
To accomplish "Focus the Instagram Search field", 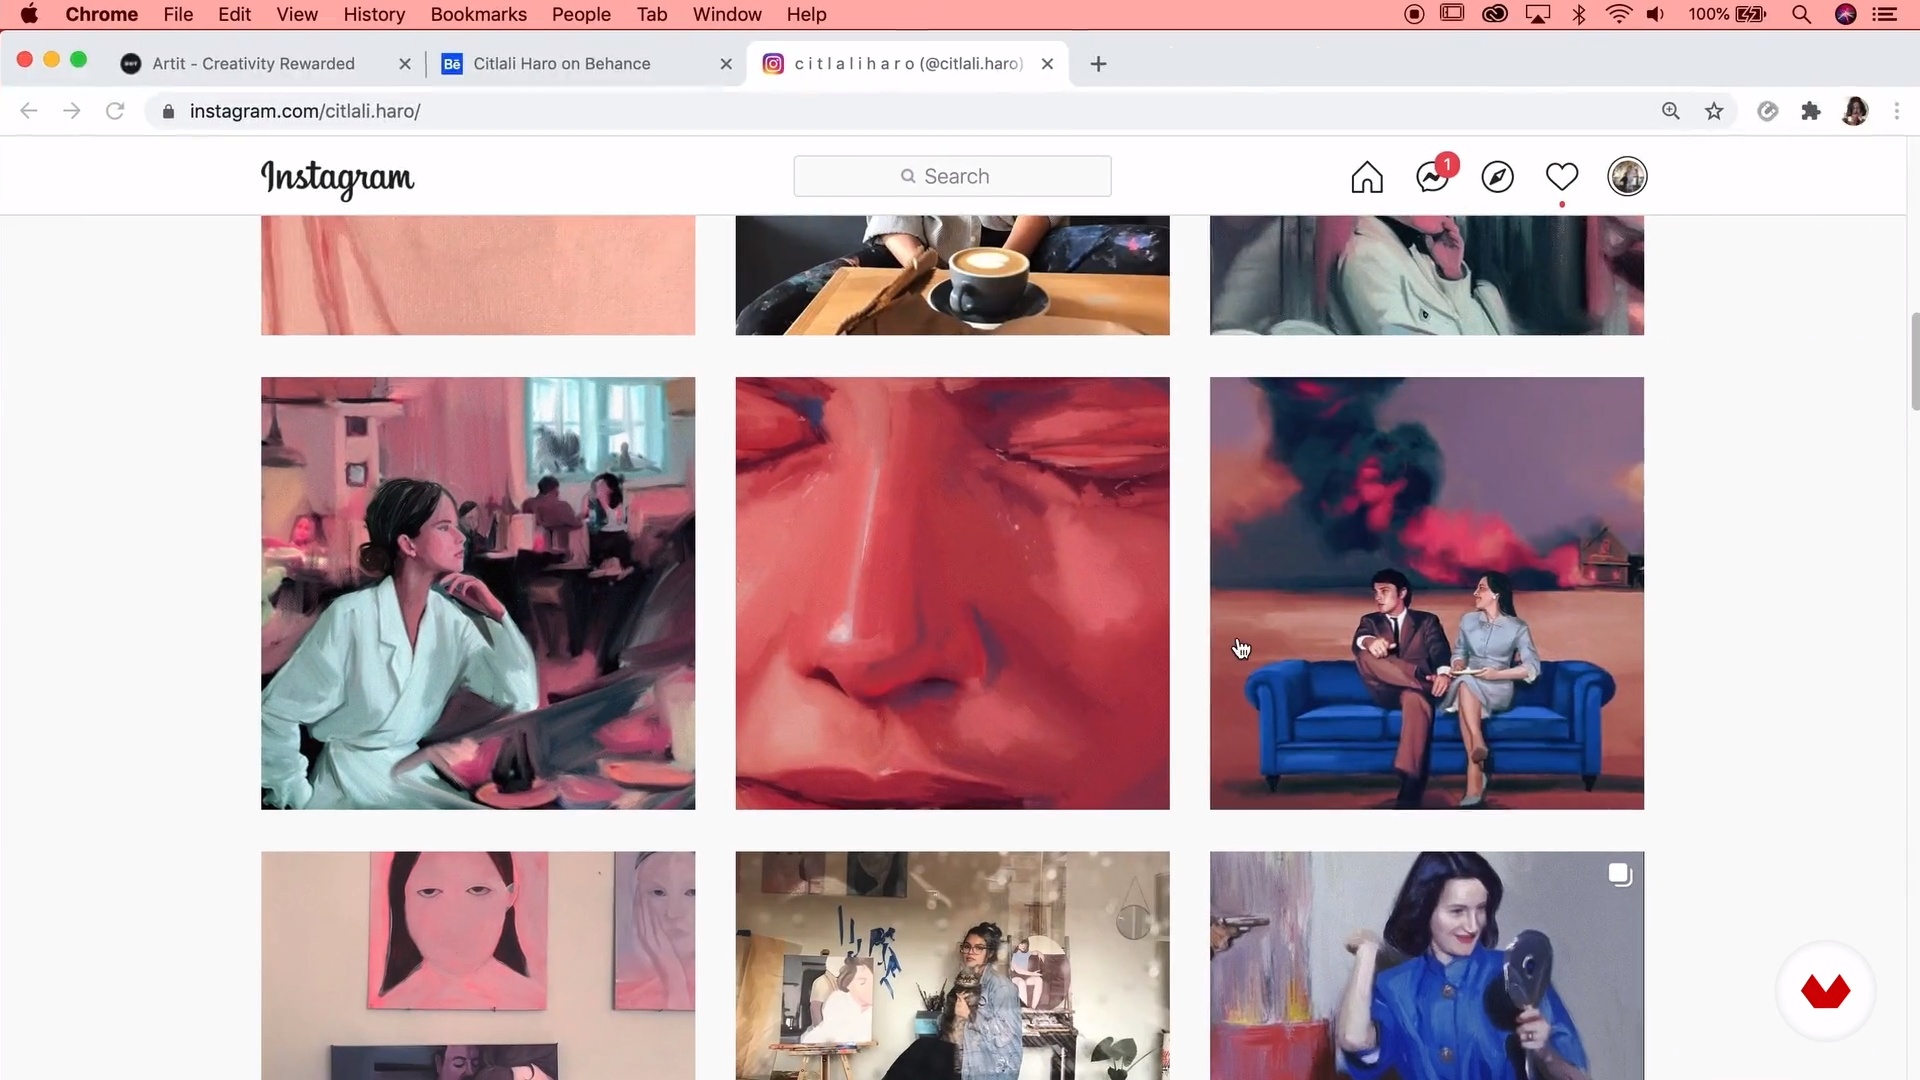I will click(x=952, y=176).
